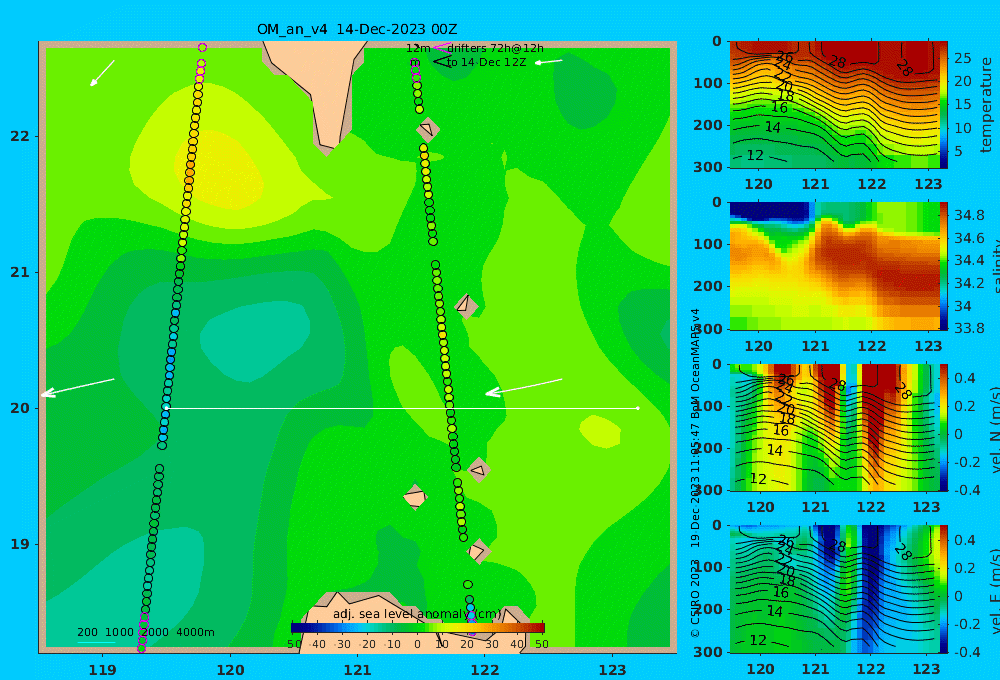Image resolution: width=1000 pixels, height=680 pixels.
Task: Click the "vel. E (m/s)" colorbar label
Action: 995,589
